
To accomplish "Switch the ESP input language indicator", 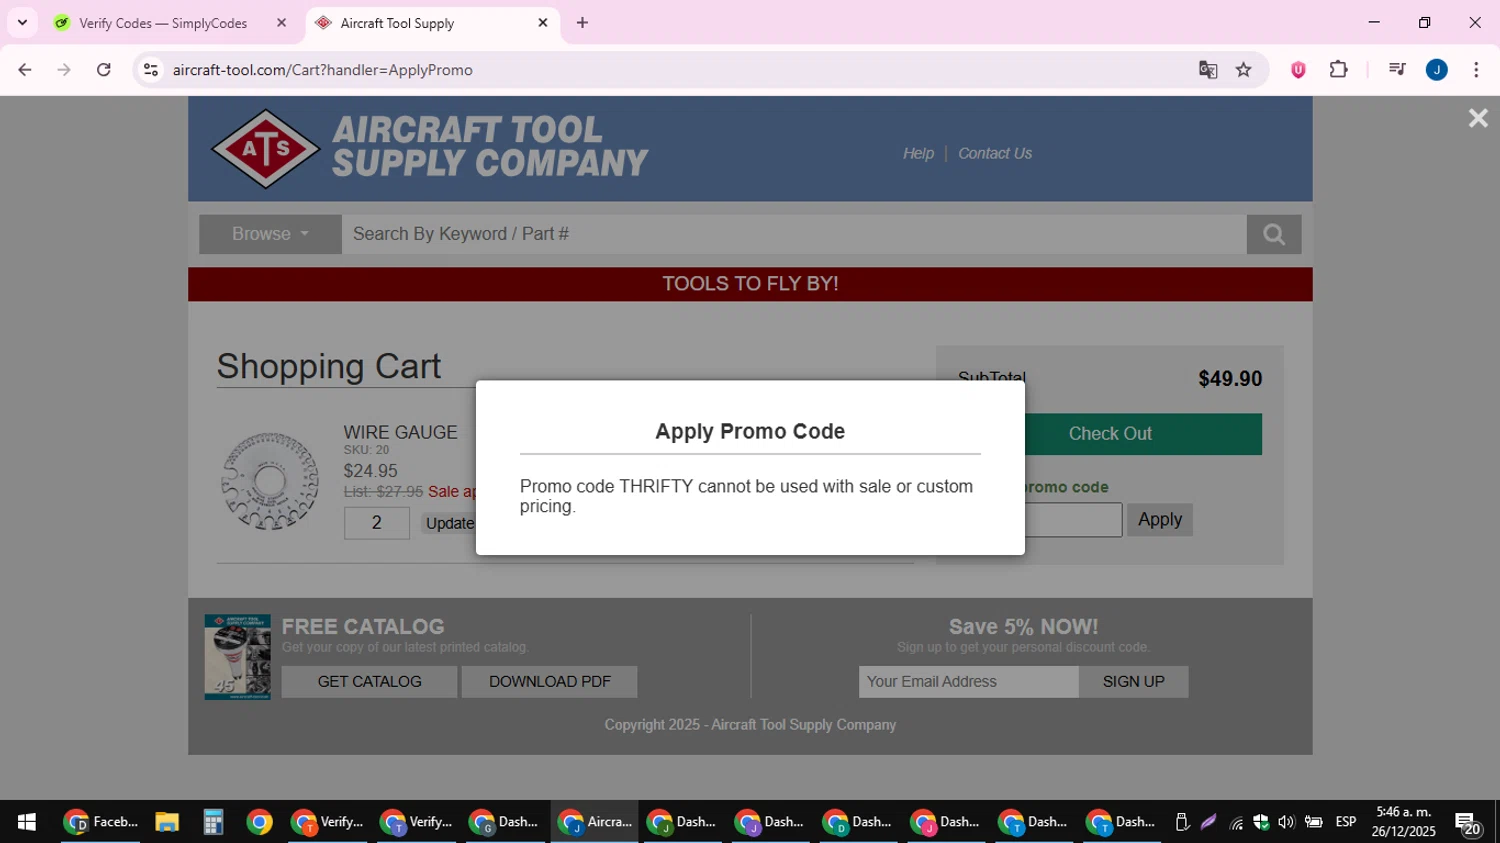I will (x=1346, y=822).
